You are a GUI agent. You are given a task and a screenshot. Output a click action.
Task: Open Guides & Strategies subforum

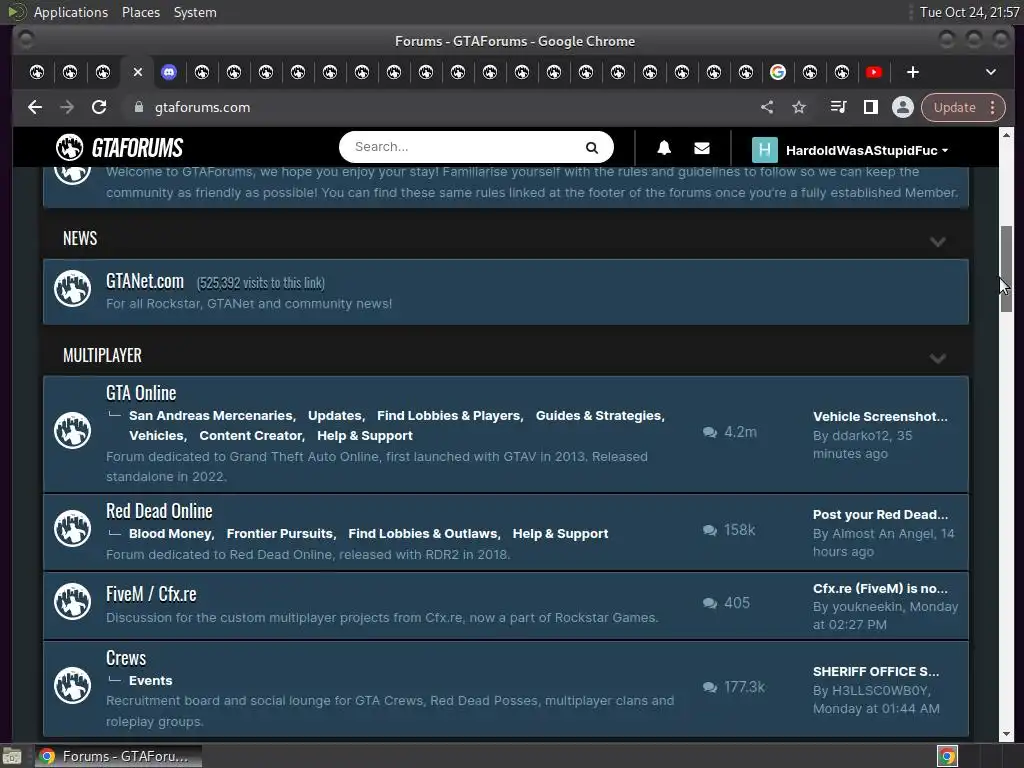pyautogui.click(x=599, y=415)
